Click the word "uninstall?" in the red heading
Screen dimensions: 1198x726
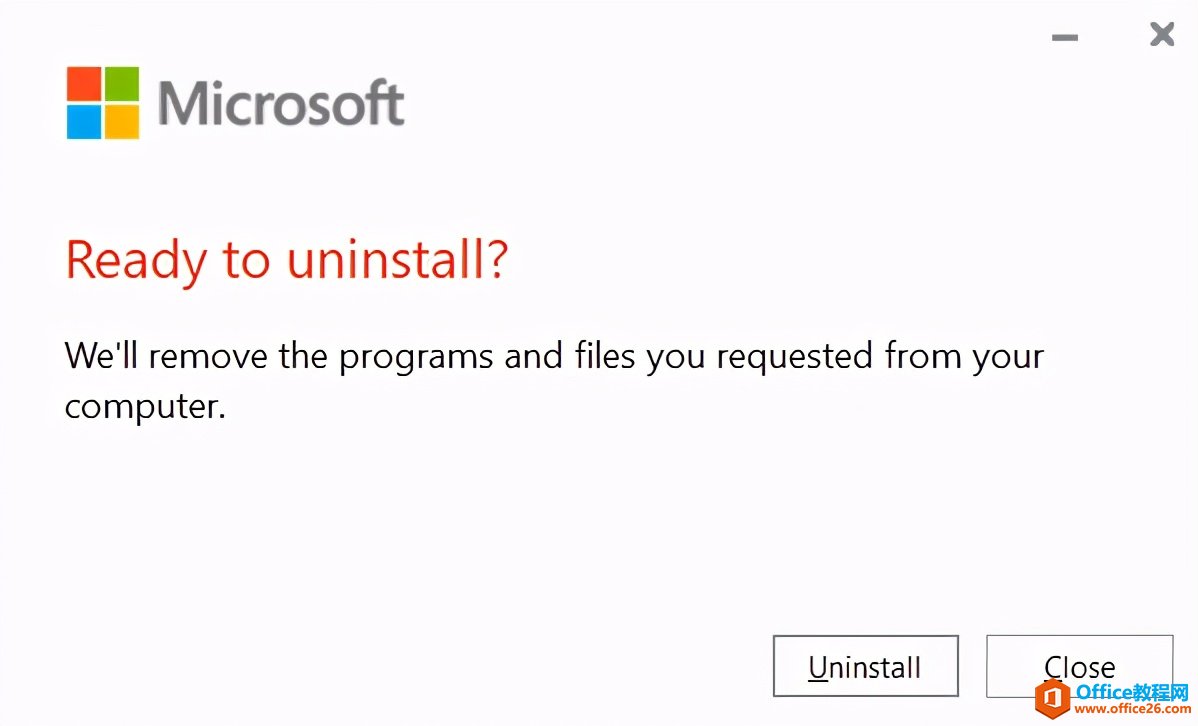[397, 260]
